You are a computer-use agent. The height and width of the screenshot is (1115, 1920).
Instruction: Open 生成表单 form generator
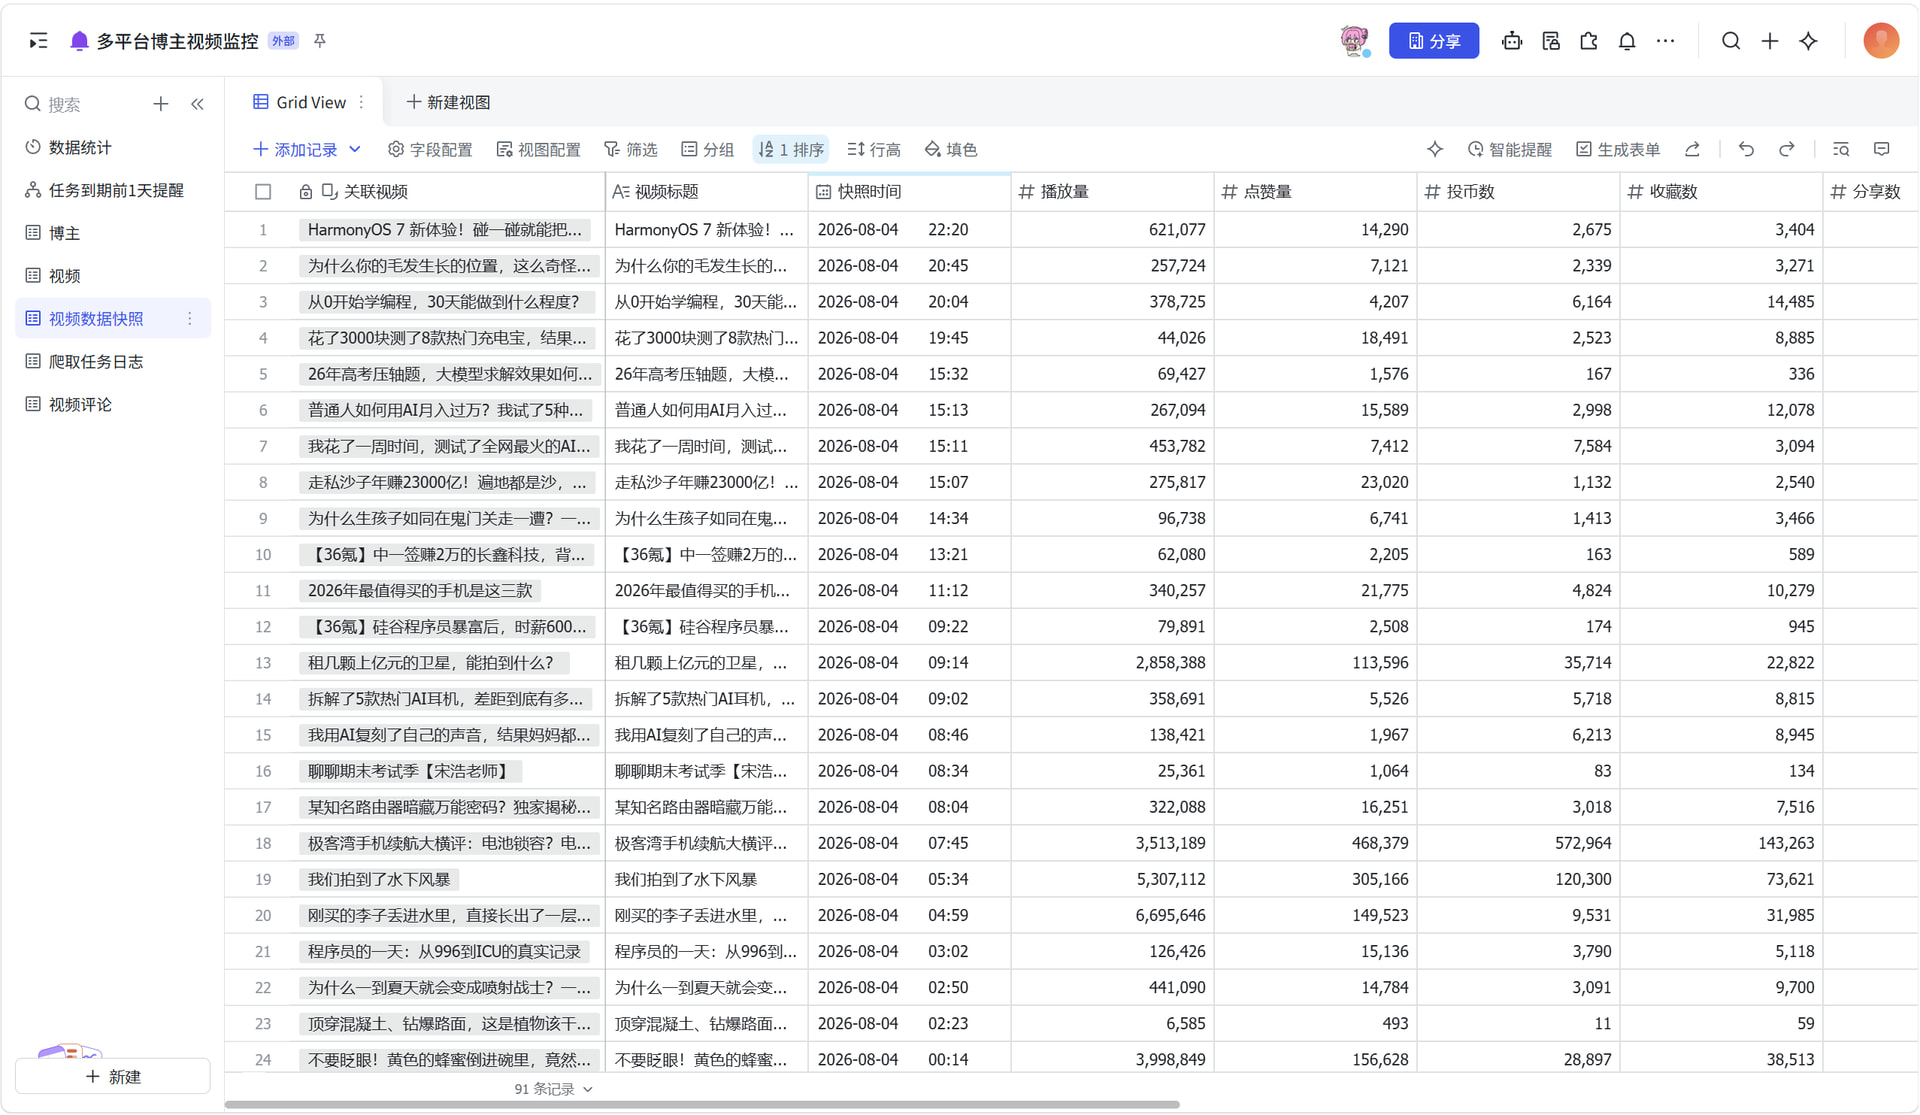pyautogui.click(x=1618, y=149)
